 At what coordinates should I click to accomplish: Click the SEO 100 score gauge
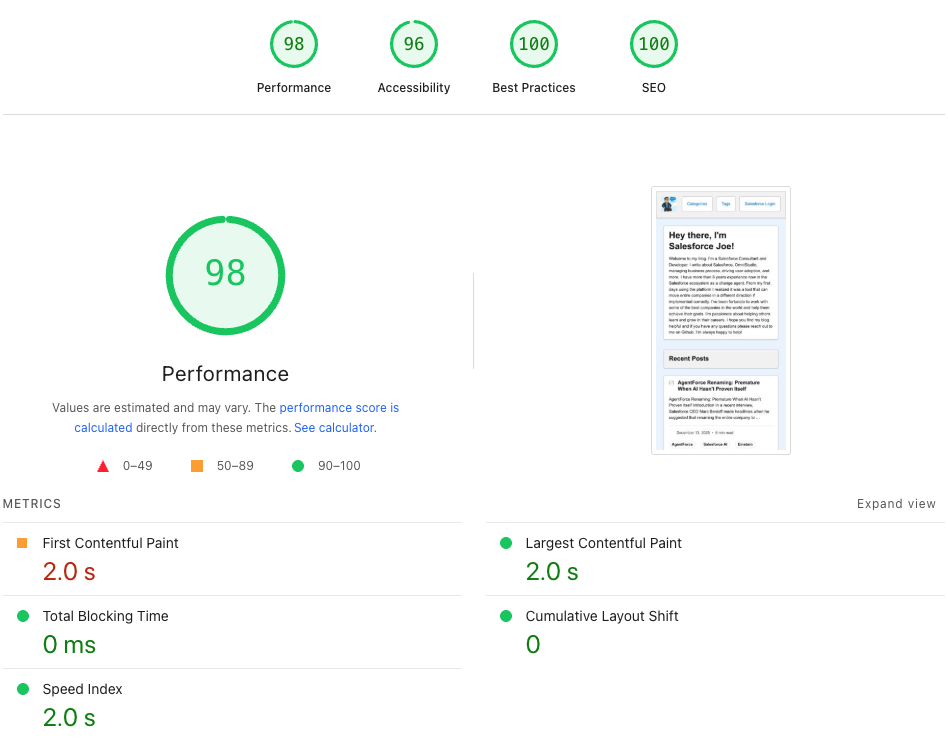tap(653, 43)
